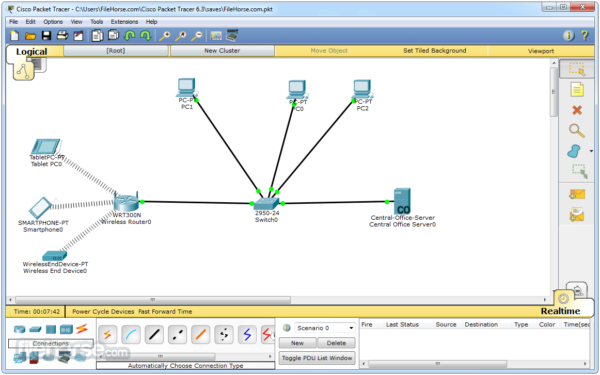Save the file using floppy disk icon
The image size is (600, 375).
[x=46, y=36]
